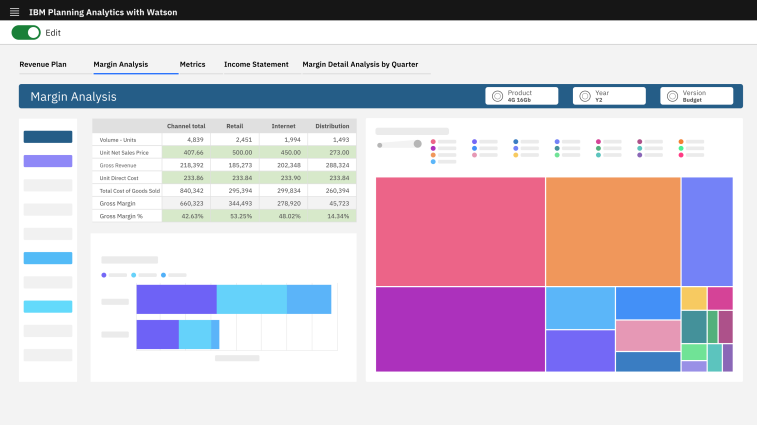Screen dimensions: 757x425
Task: Select the large orange treemap block
Action: (612, 231)
